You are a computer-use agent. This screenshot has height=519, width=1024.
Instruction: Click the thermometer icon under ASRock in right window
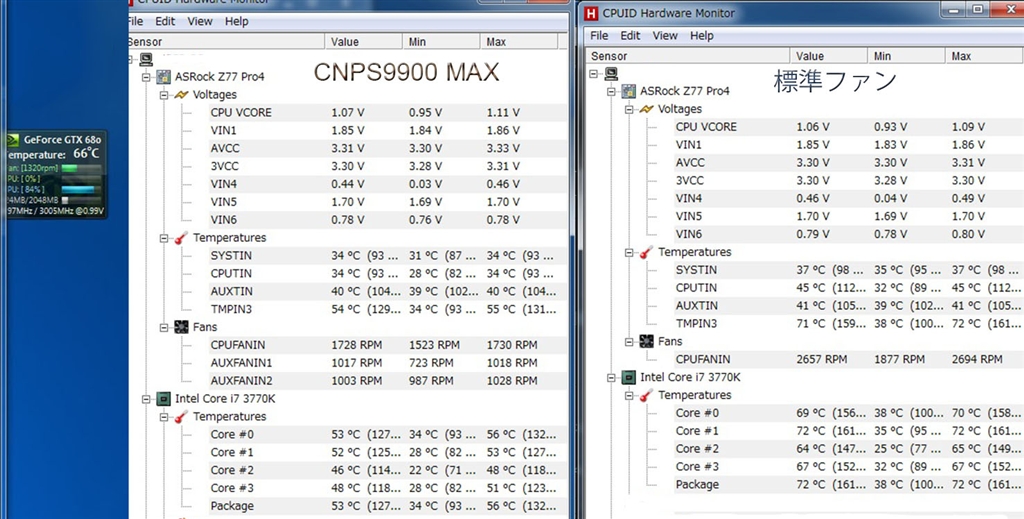click(x=646, y=252)
